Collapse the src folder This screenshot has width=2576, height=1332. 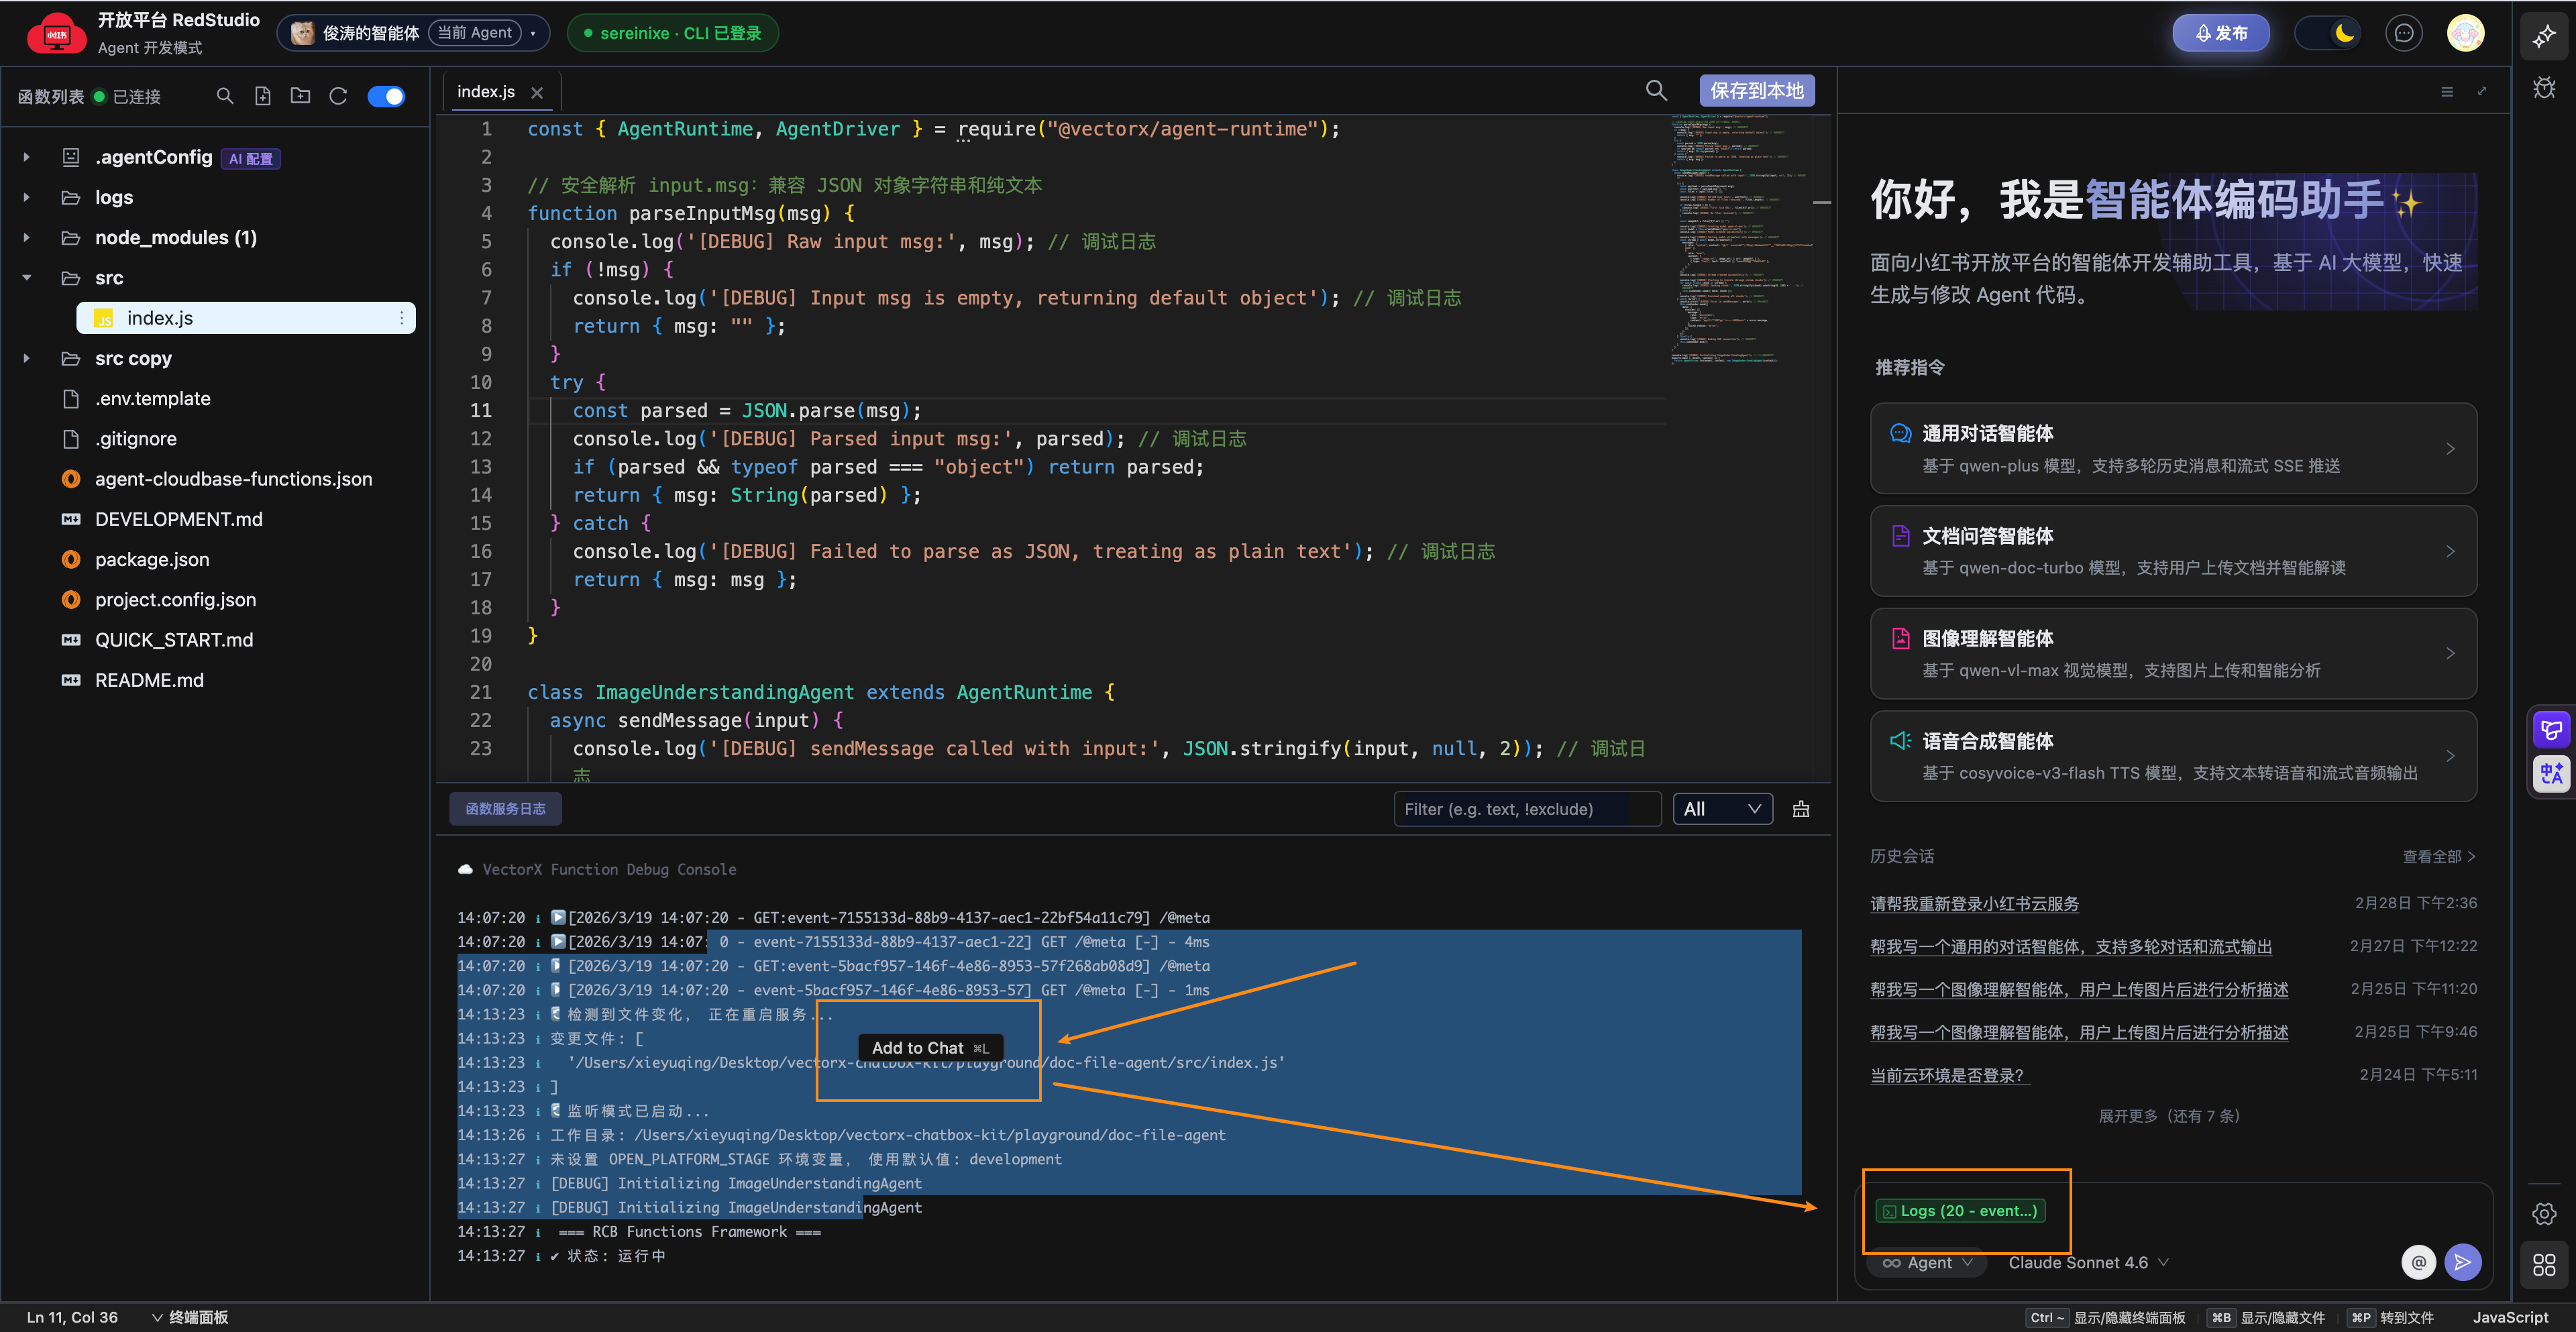point(27,278)
